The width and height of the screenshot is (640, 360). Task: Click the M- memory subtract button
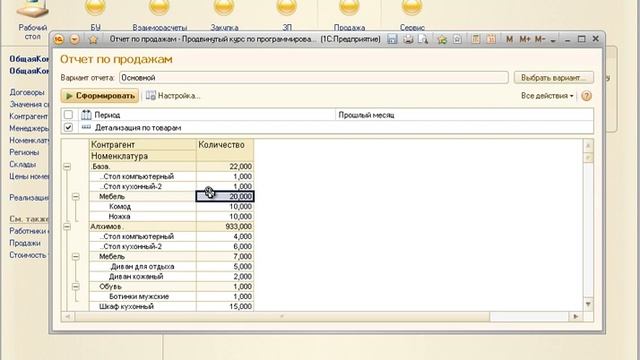pos(540,39)
